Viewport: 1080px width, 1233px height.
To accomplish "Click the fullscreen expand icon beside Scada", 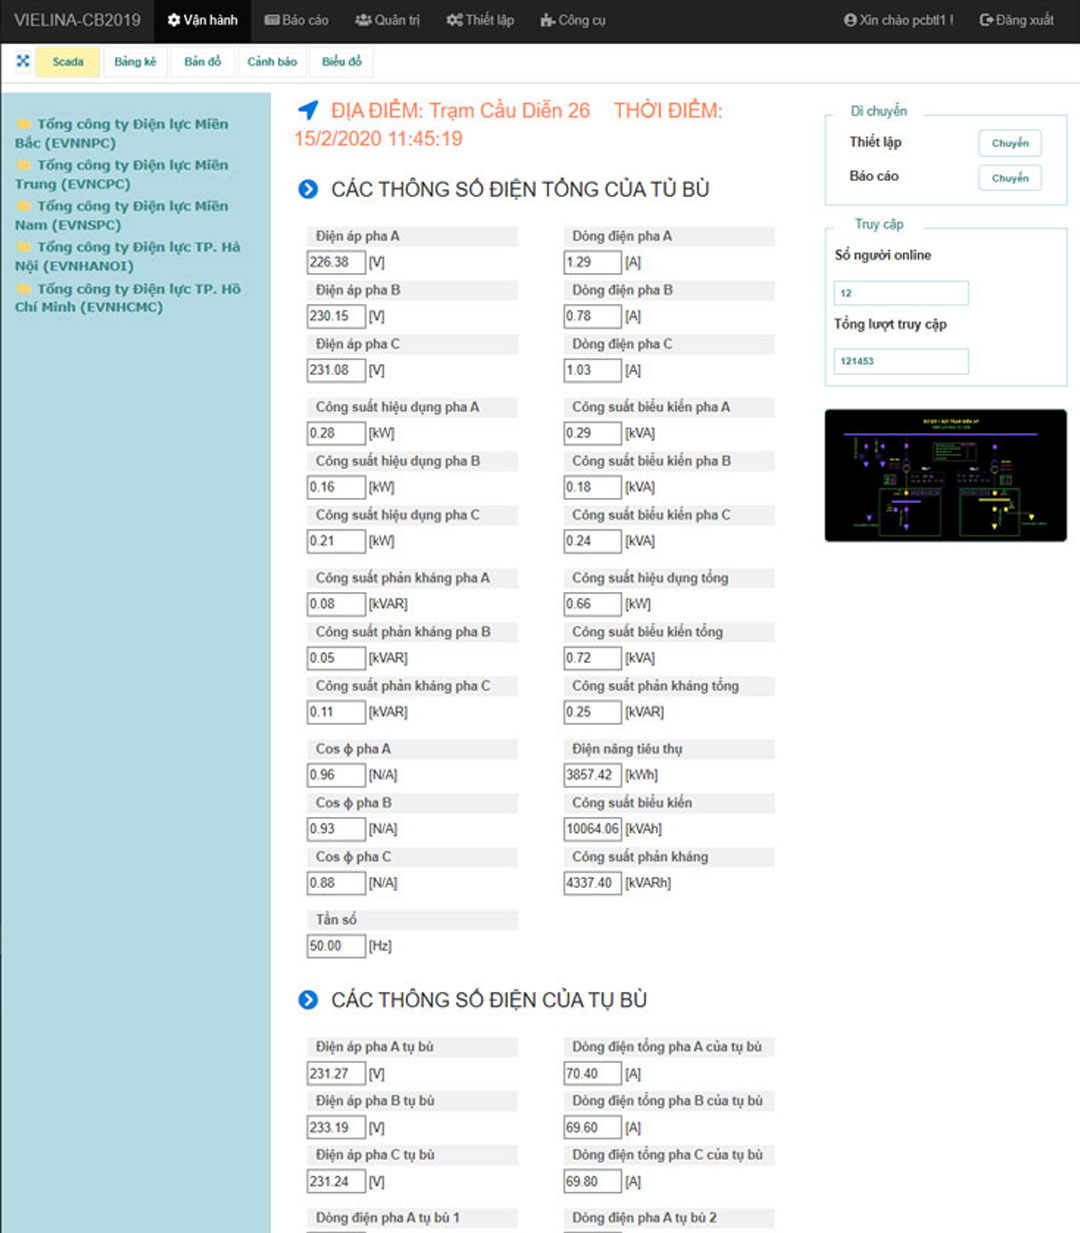I will (x=23, y=61).
